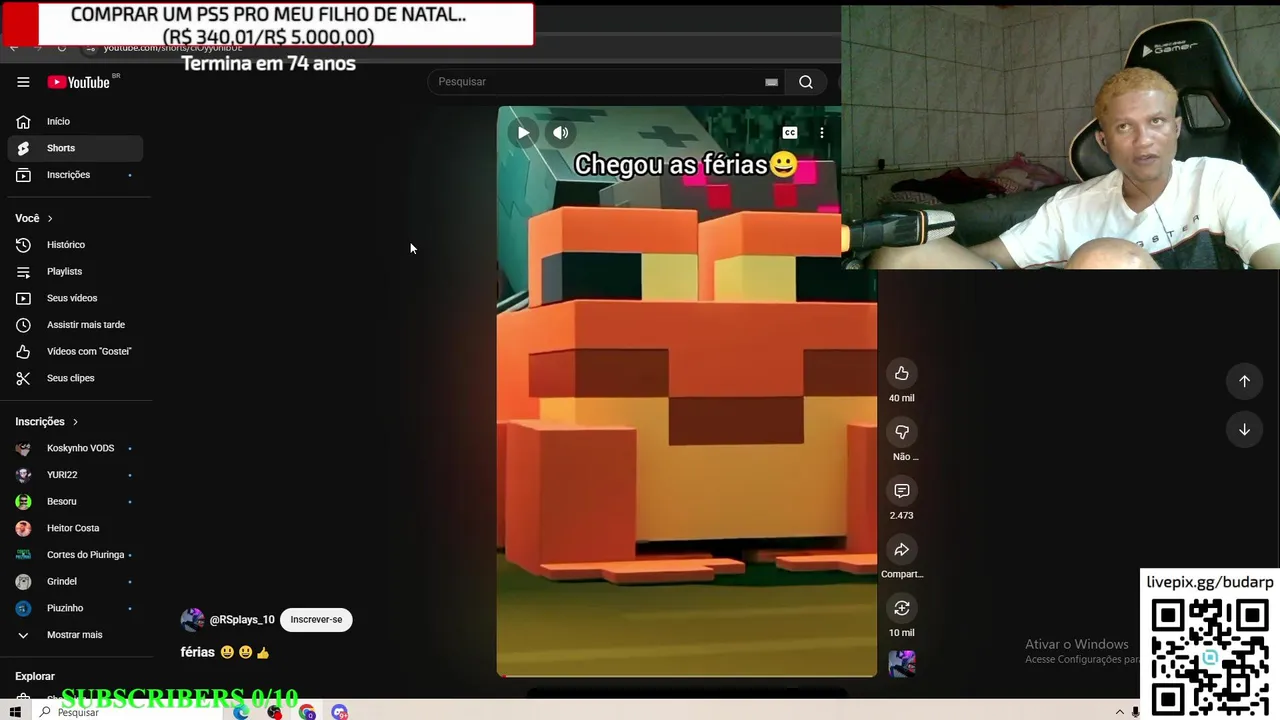
Task: Open Grindel channel
Action: (x=76, y=581)
